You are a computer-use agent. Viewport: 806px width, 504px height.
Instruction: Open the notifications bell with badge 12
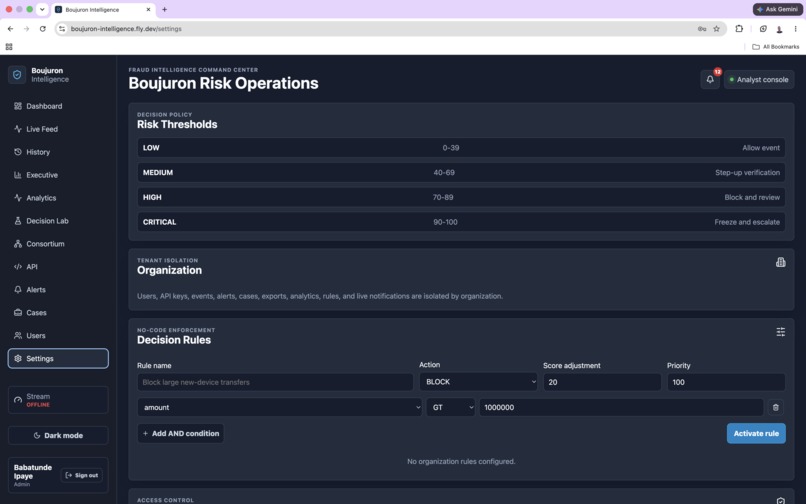click(710, 79)
